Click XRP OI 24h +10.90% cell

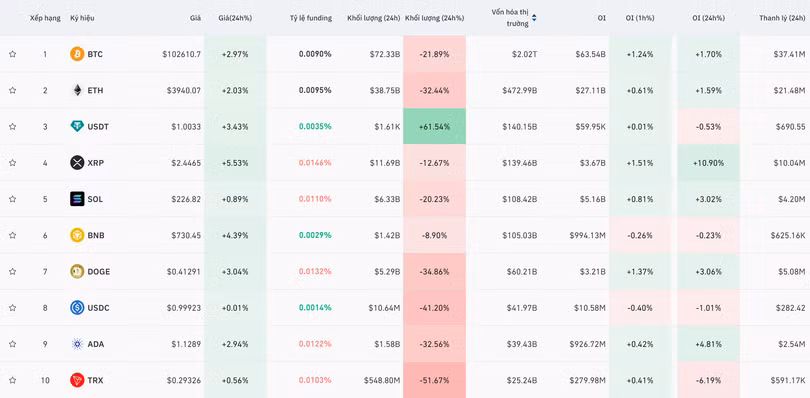pyautogui.click(x=708, y=163)
